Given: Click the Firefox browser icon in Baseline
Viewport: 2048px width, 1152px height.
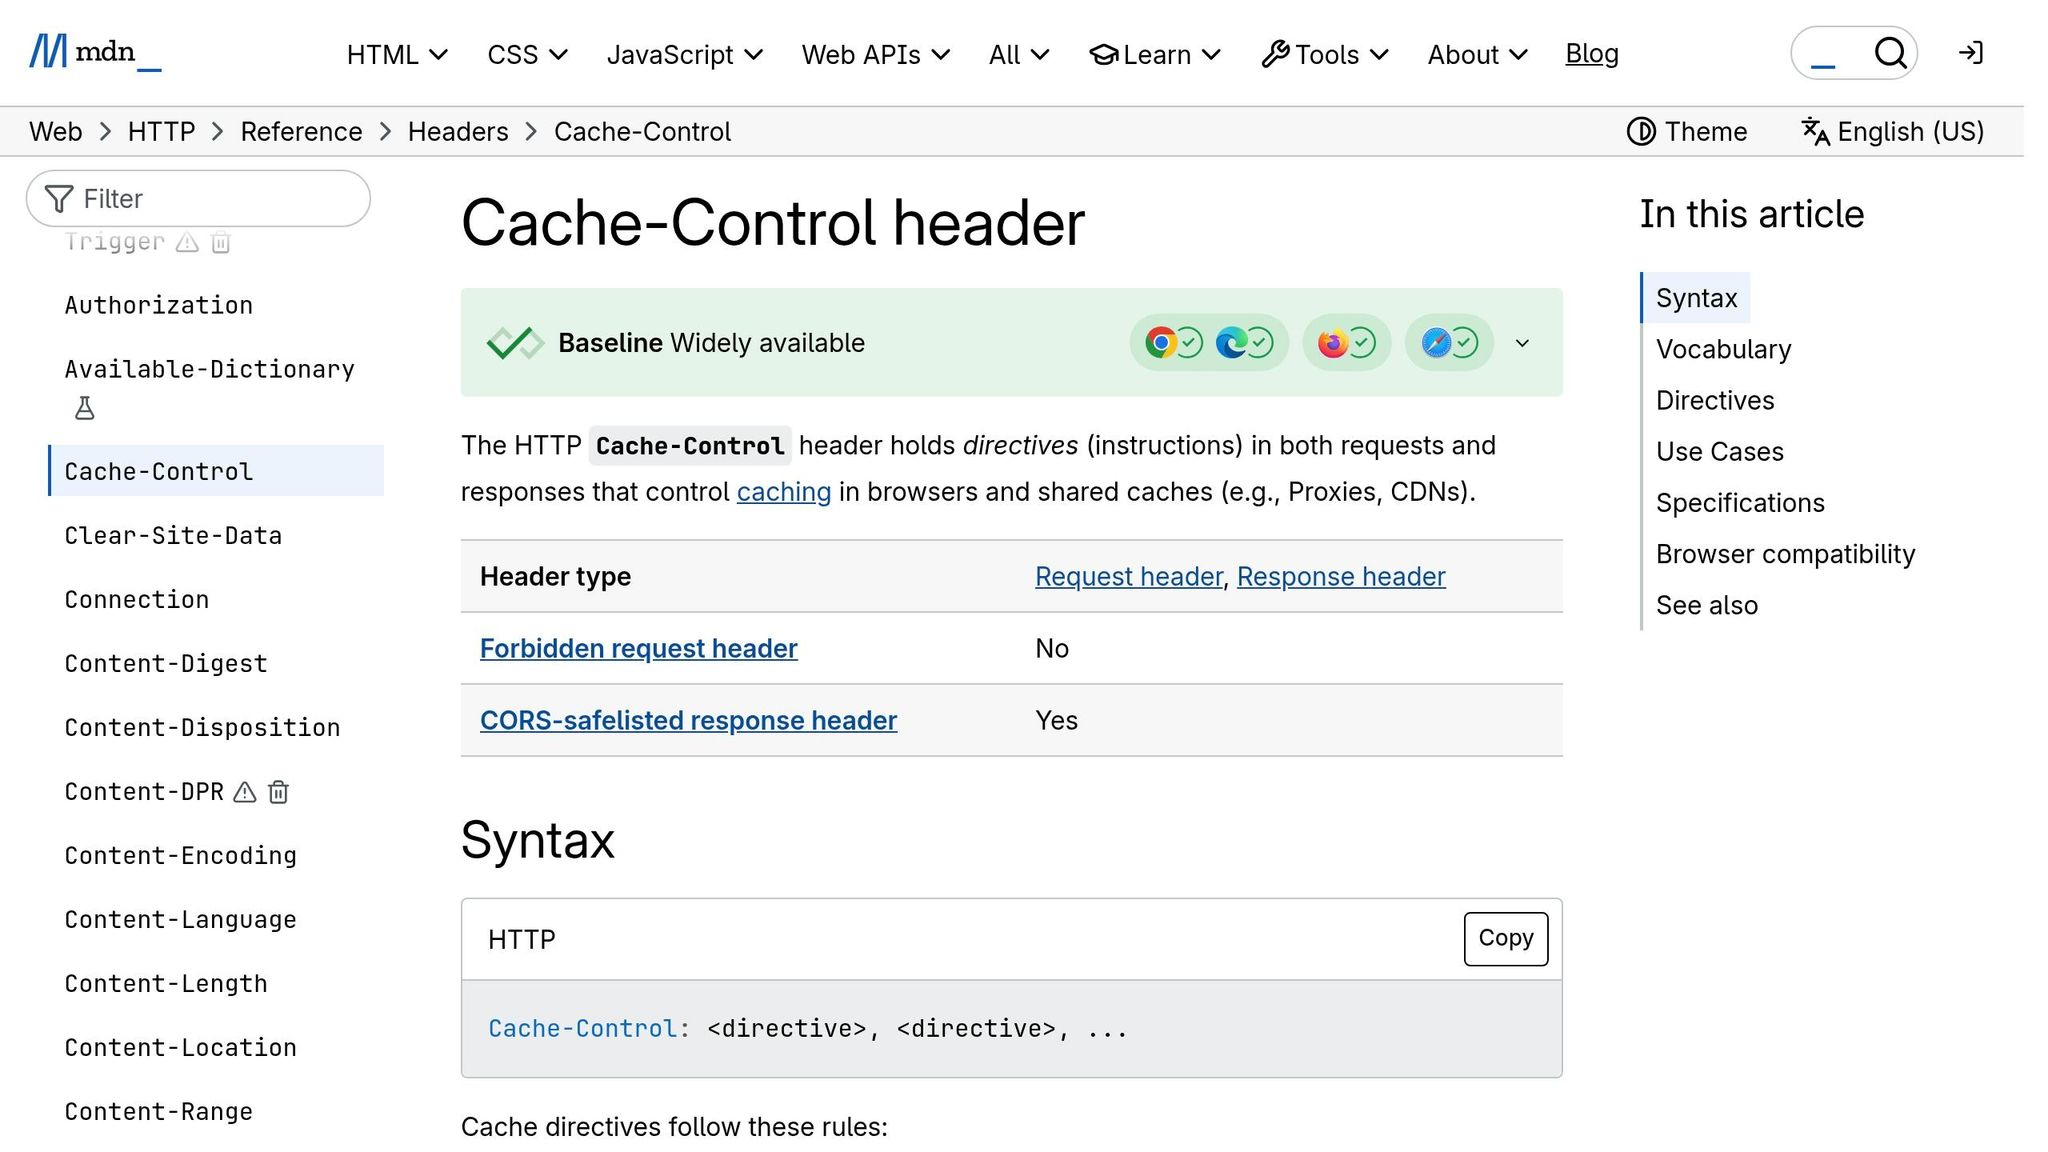Looking at the screenshot, I should tap(1332, 343).
